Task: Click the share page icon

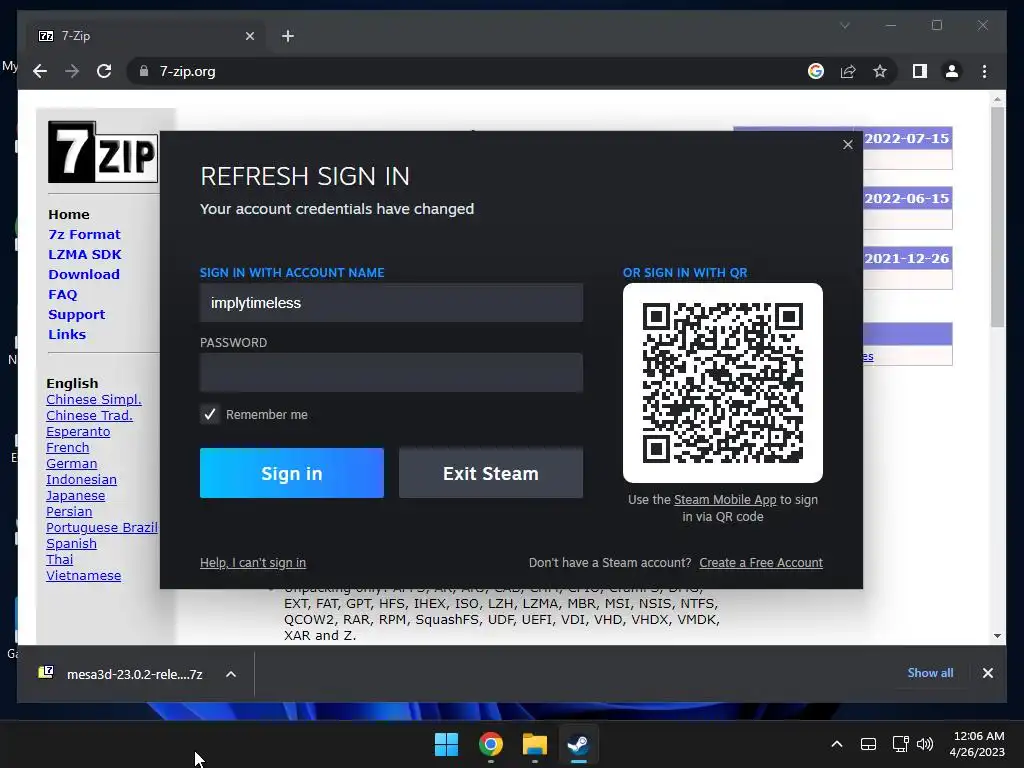Action: pyautogui.click(x=848, y=71)
